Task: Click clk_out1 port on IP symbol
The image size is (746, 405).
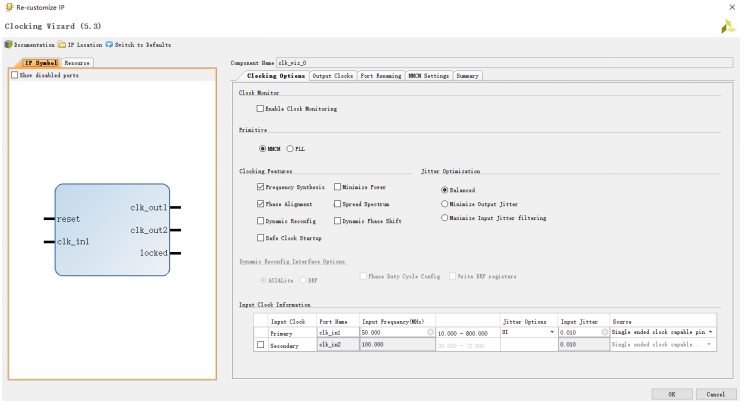Action: [x=149, y=207]
